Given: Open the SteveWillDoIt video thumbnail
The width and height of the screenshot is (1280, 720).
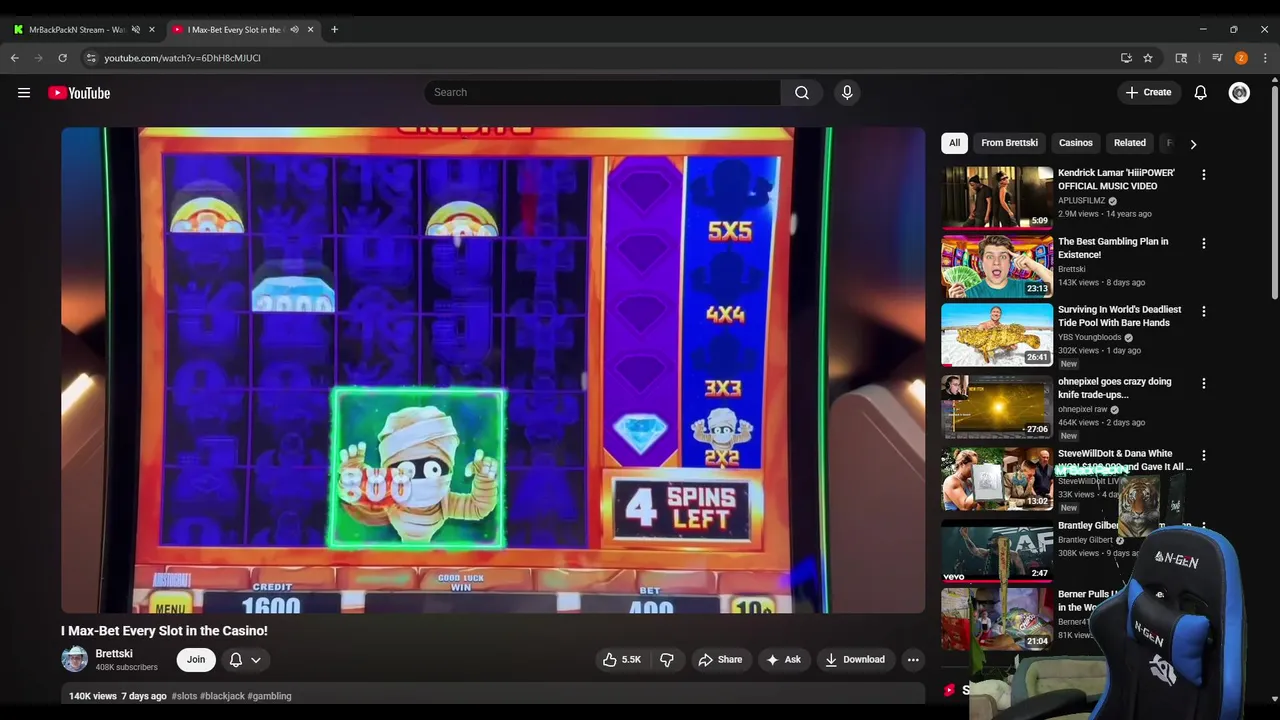Looking at the screenshot, I should point(997,479).
